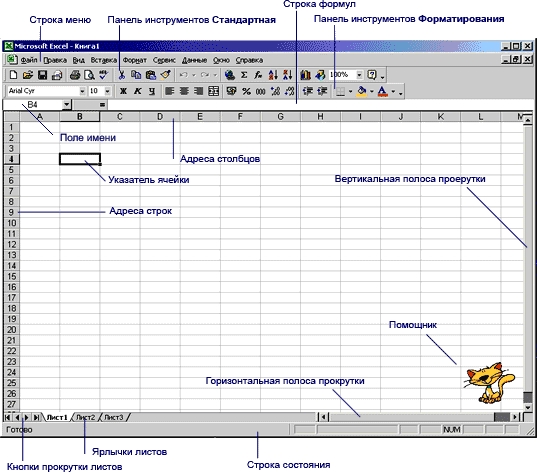The width and height of the screenshot is (537, 472).
Task: Select row 9 header
Action: pyautogui.click(x=11, y=212)
